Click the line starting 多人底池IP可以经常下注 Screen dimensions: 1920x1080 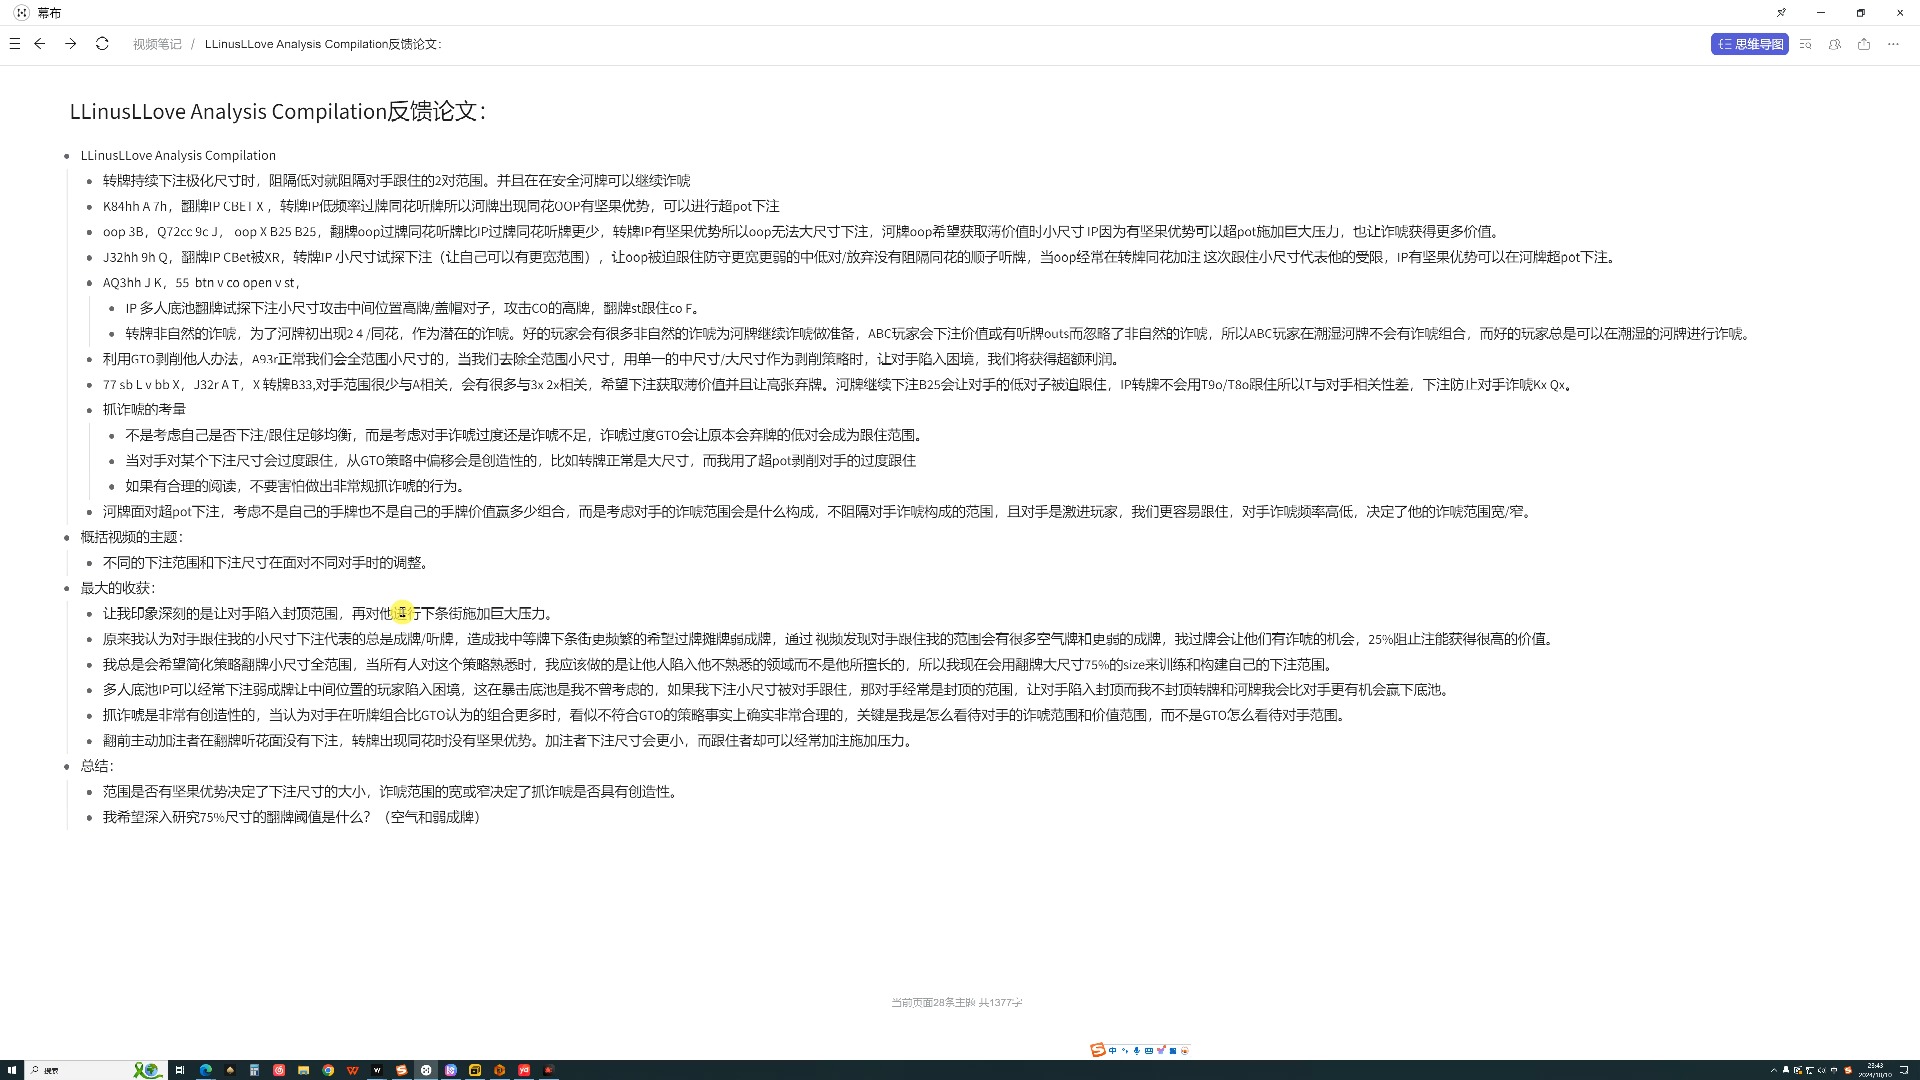[x=778, y=689]
